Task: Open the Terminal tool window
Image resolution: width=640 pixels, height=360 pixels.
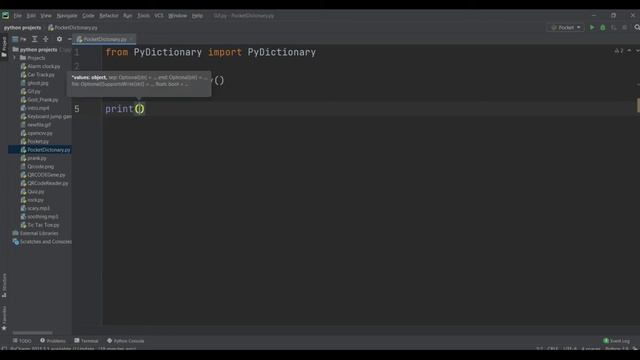Action: 87,341
